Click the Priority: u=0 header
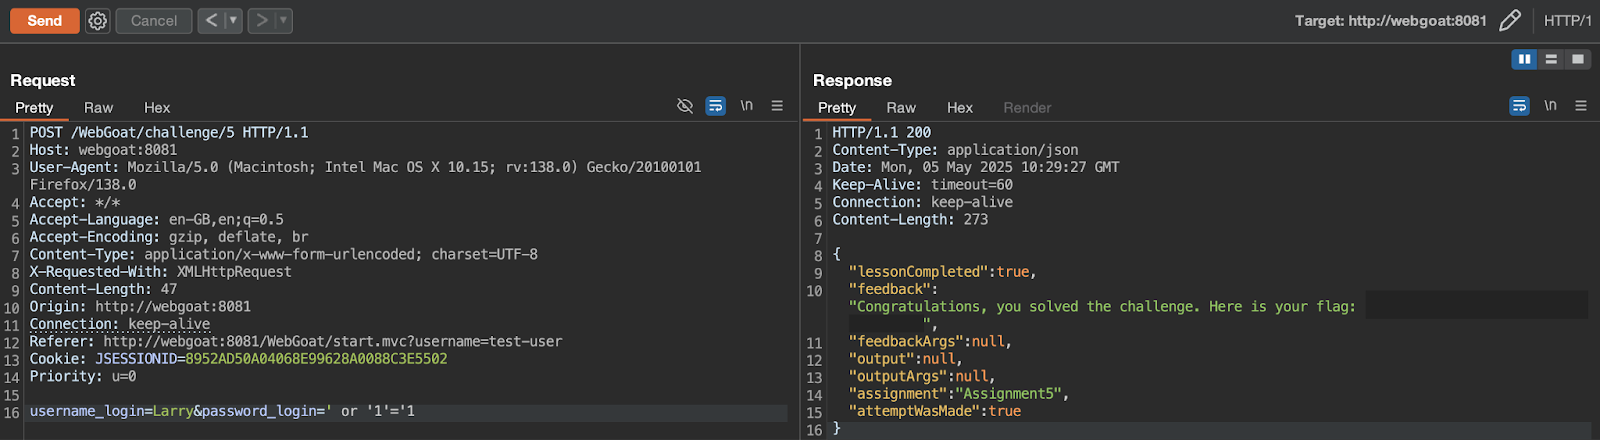Viewport: 1600px width, 440px height. pyautogui.click(x=83, y=376)
